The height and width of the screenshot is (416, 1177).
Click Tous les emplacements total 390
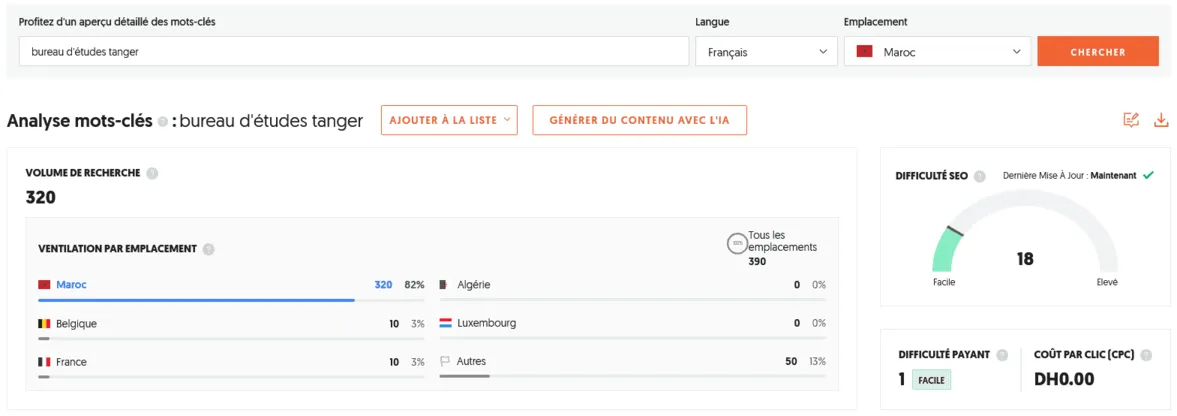point(757,261)
